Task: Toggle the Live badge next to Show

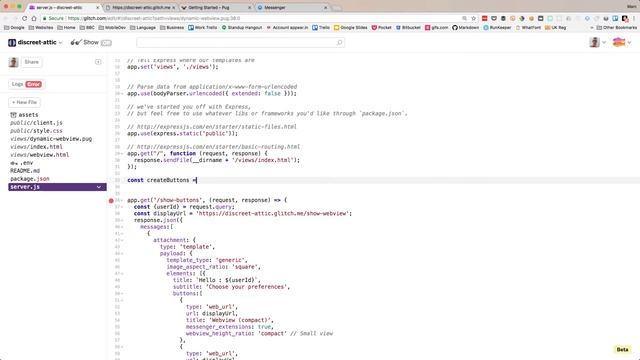Action: click(106, 43)
